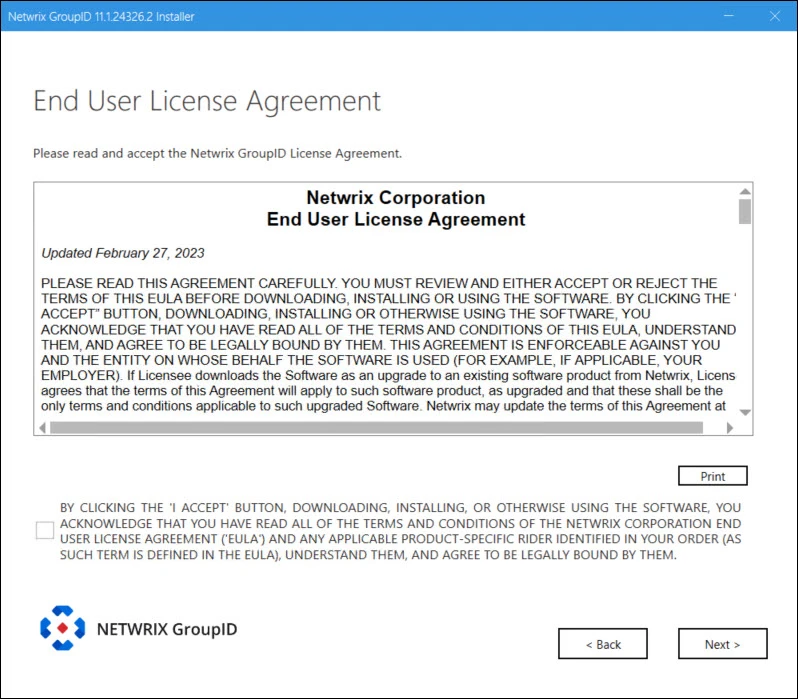Click the installer title bar text

coord(101,17)
